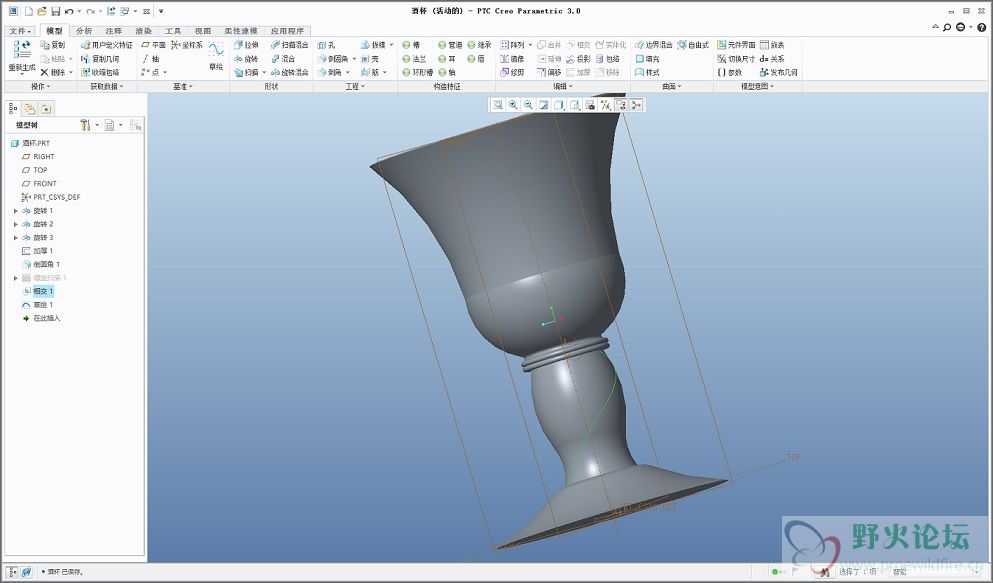Image resolution: width=993 pixels, height=583 pixels.
Task: Click the 关系 (Relations) tool
Action: [772, 59]
